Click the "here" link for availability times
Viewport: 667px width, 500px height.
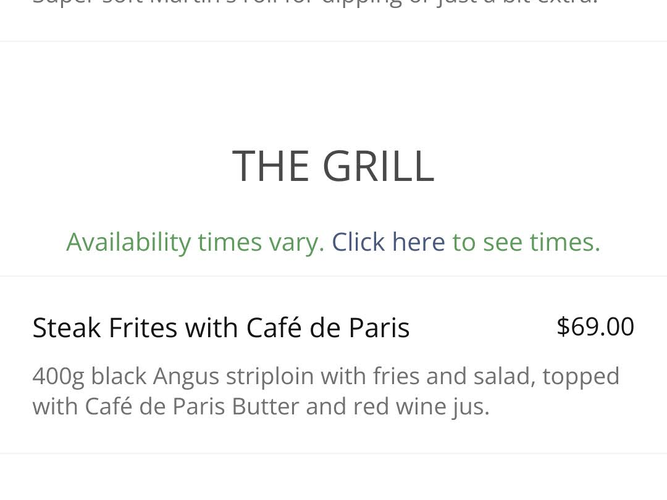418,242
